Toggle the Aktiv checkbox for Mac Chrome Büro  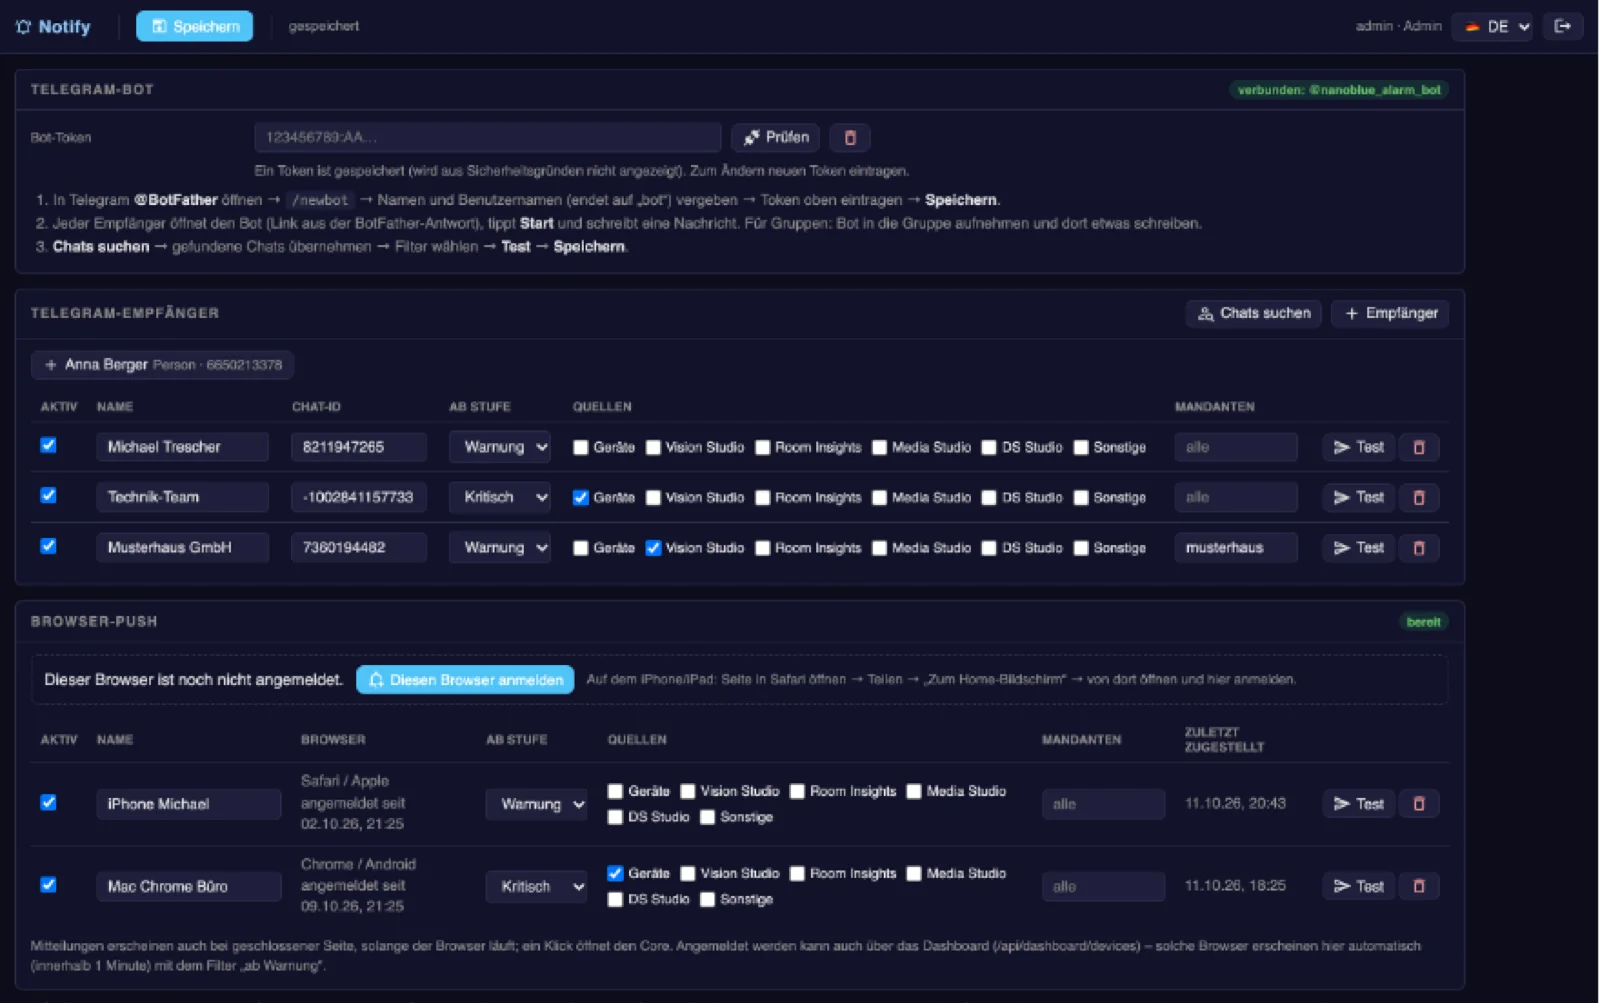coord(48,885)
